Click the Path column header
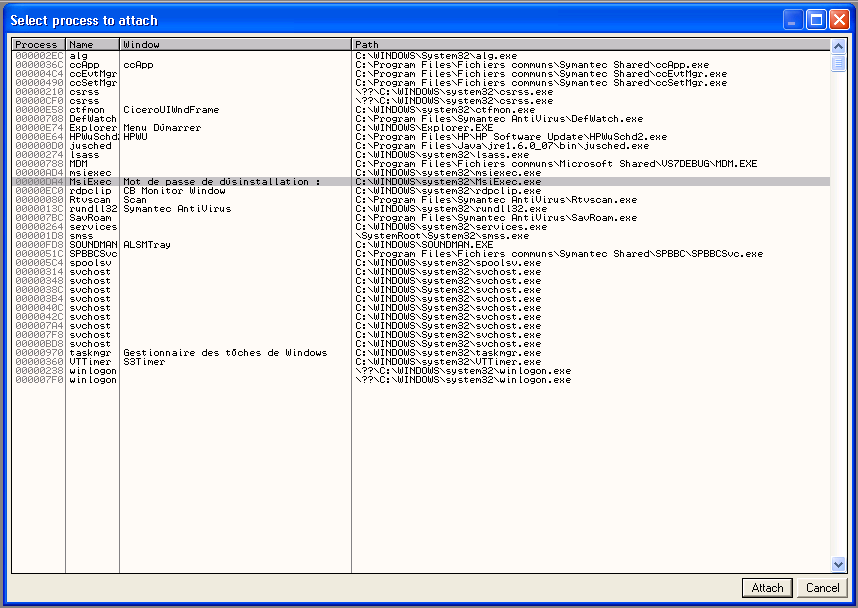 [591, 44]
